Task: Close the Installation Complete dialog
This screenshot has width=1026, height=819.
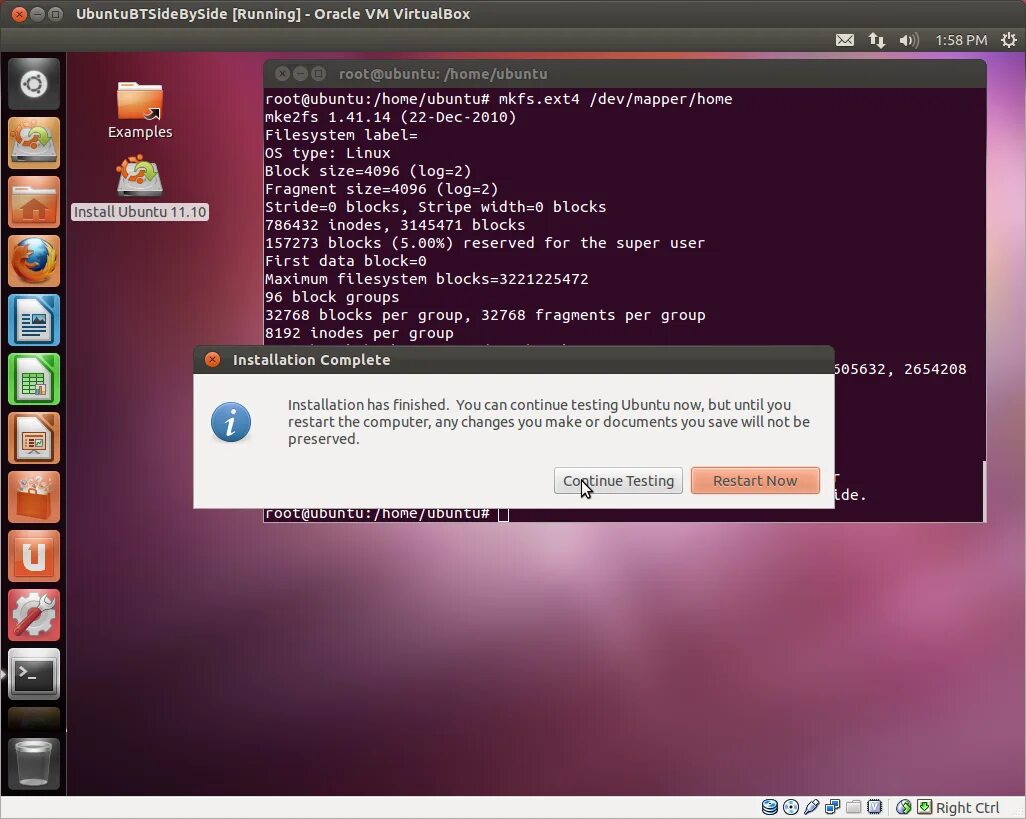Action: (x=212, y=360)
